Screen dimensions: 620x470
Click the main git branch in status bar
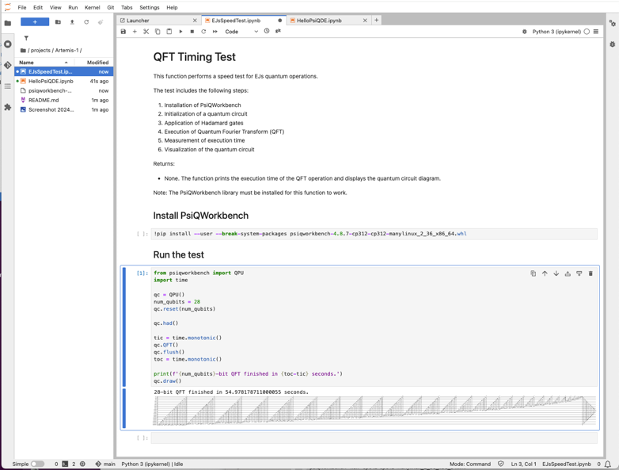click(105, 464)
